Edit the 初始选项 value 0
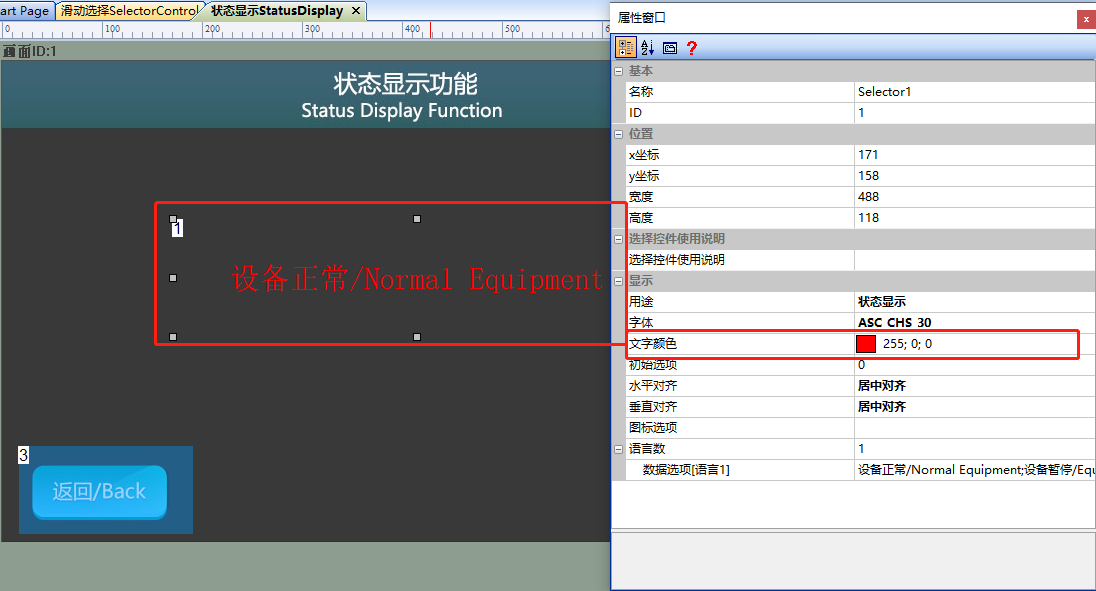The image size is (1096, 591). [974, 365]
